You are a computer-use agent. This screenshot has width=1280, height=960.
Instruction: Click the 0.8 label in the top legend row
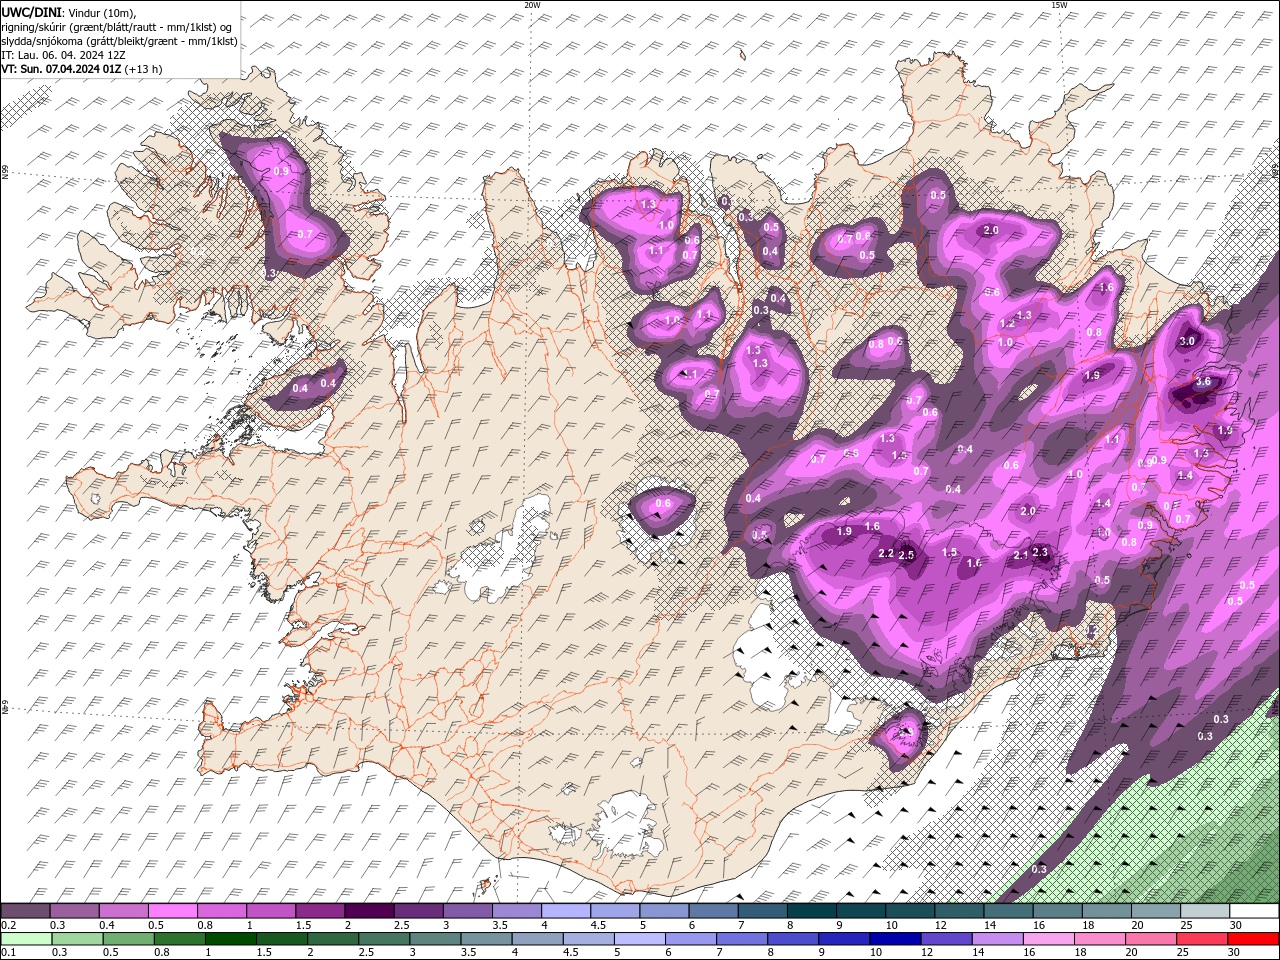205,925
